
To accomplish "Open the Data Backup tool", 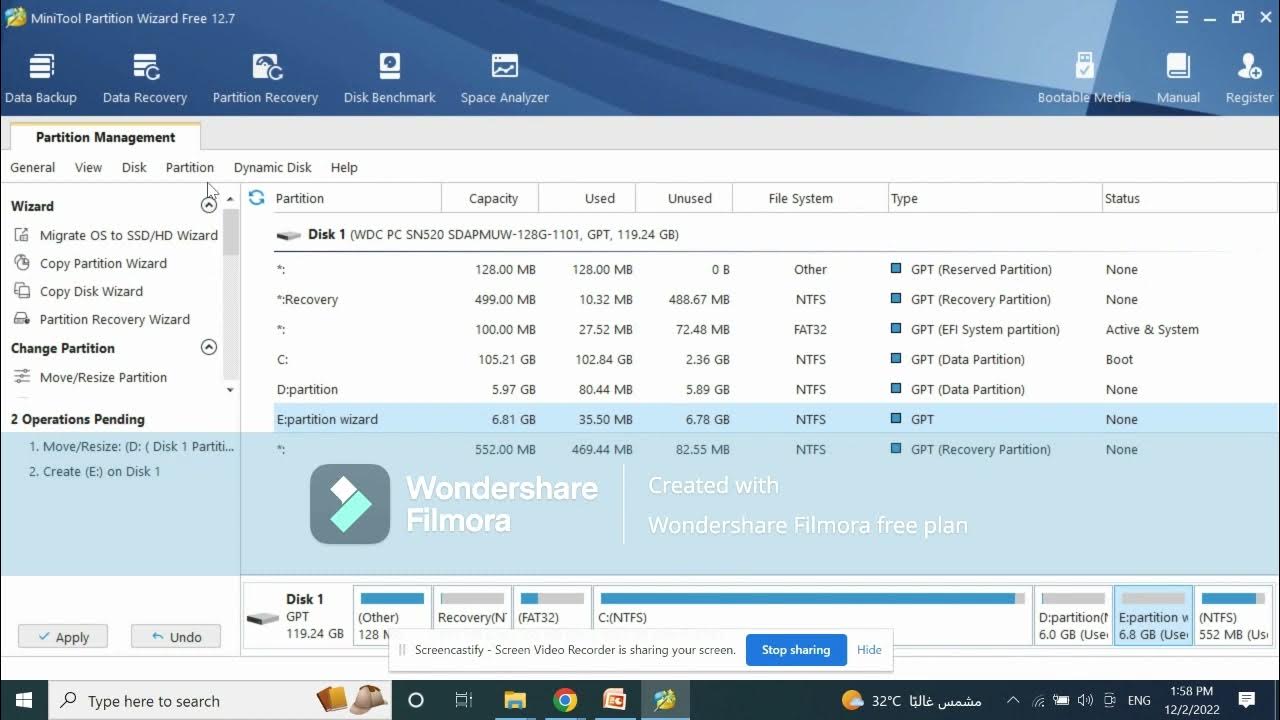I will click(41, 78).
